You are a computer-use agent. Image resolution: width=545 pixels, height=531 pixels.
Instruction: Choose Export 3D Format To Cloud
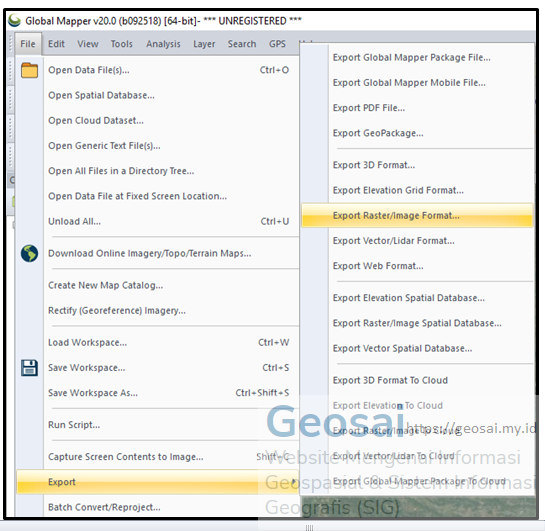[x=417, y=380]
